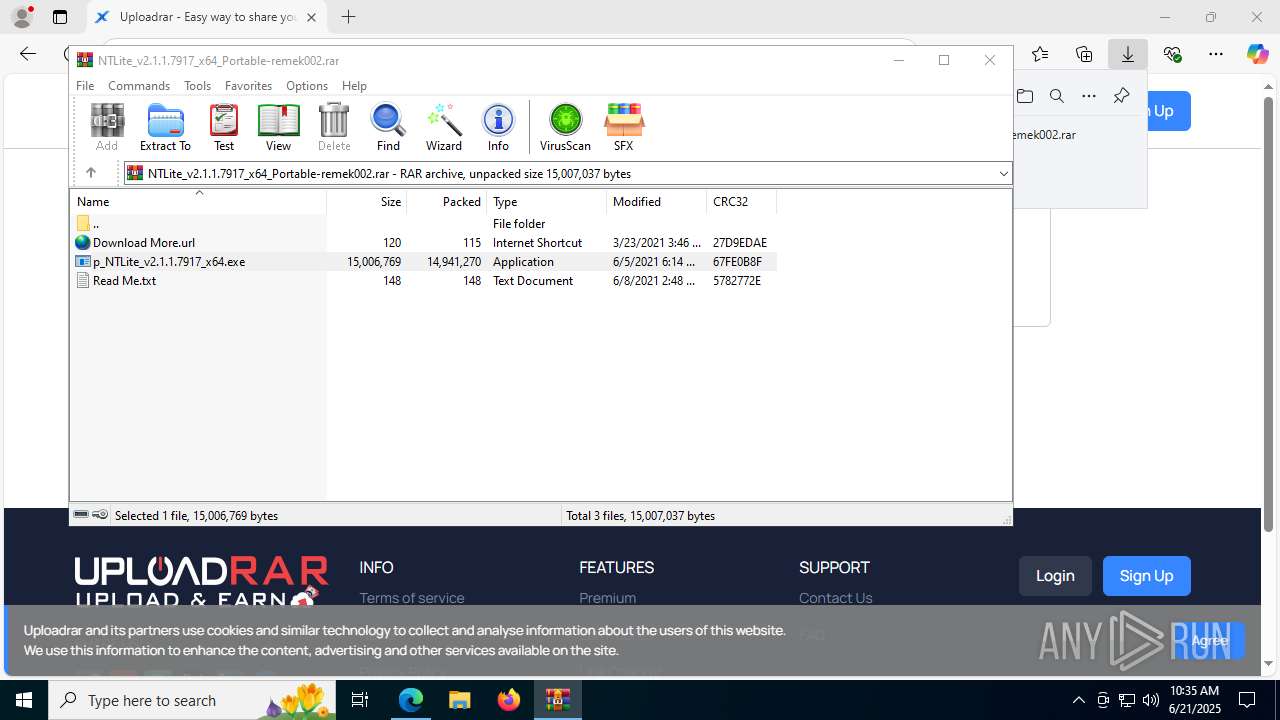Expand the archive path dropdown
This screenshot has width=1280, height=720.
(1003, 173)
